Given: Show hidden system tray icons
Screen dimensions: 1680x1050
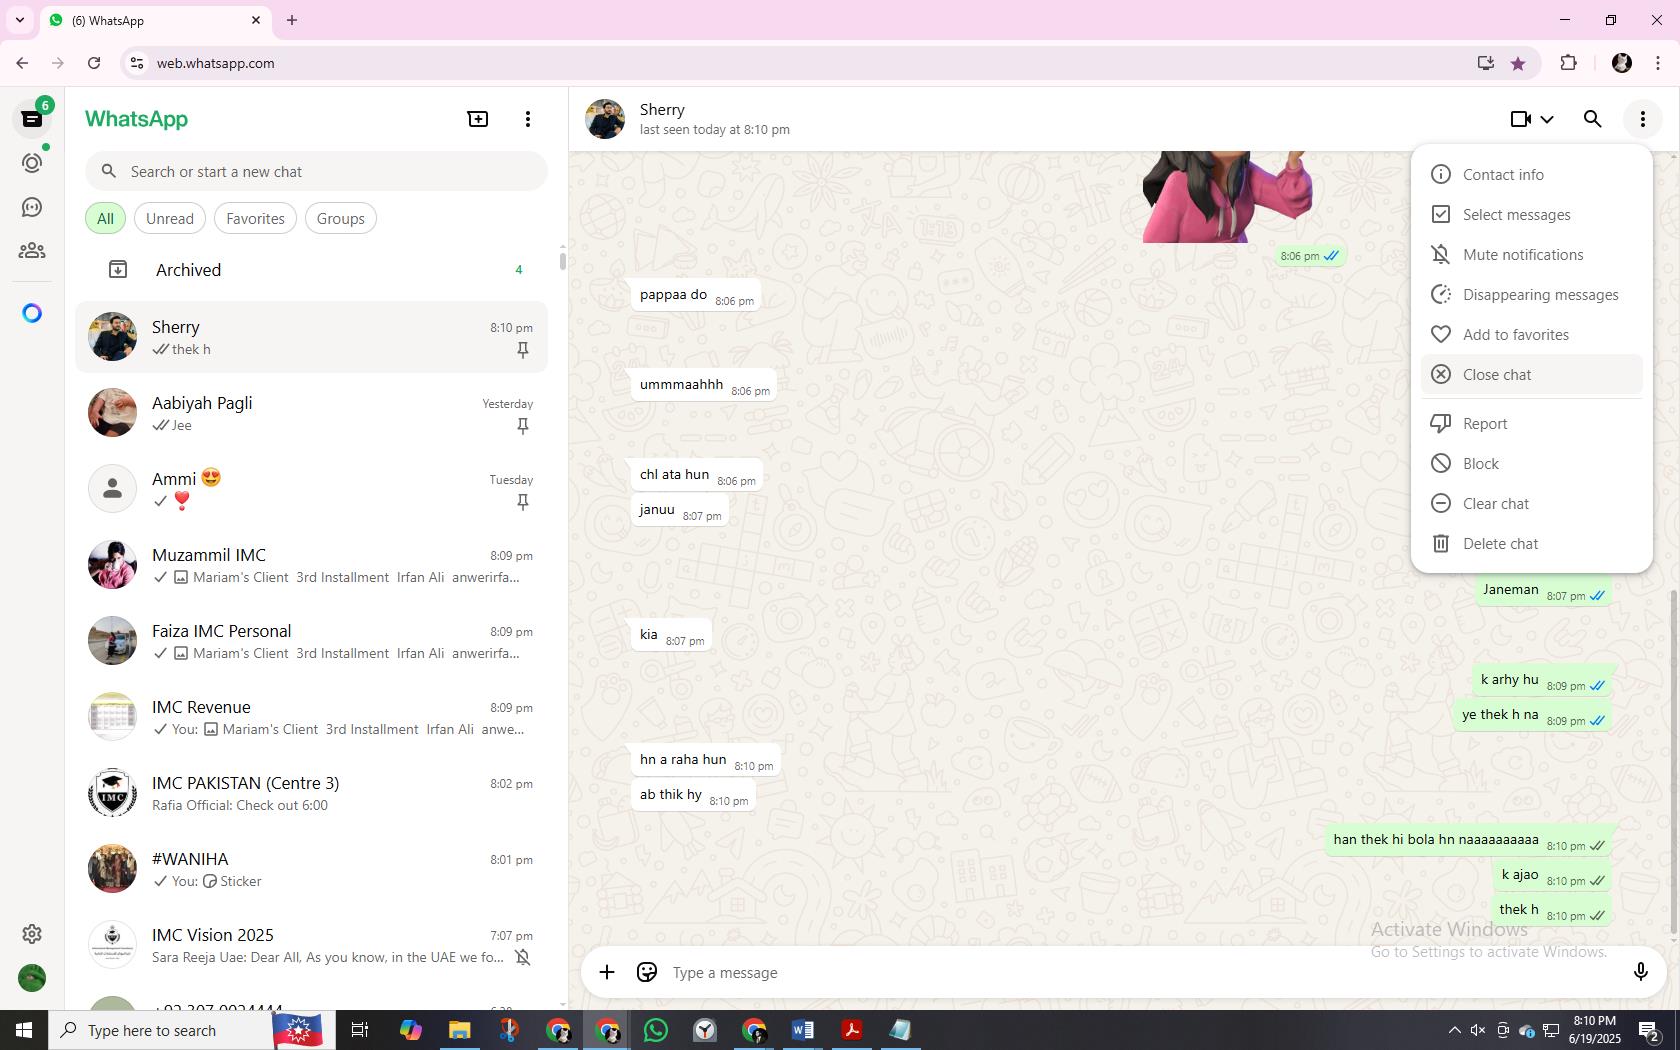Looking at the screenshot, I should click(x=1454, y=1030).
